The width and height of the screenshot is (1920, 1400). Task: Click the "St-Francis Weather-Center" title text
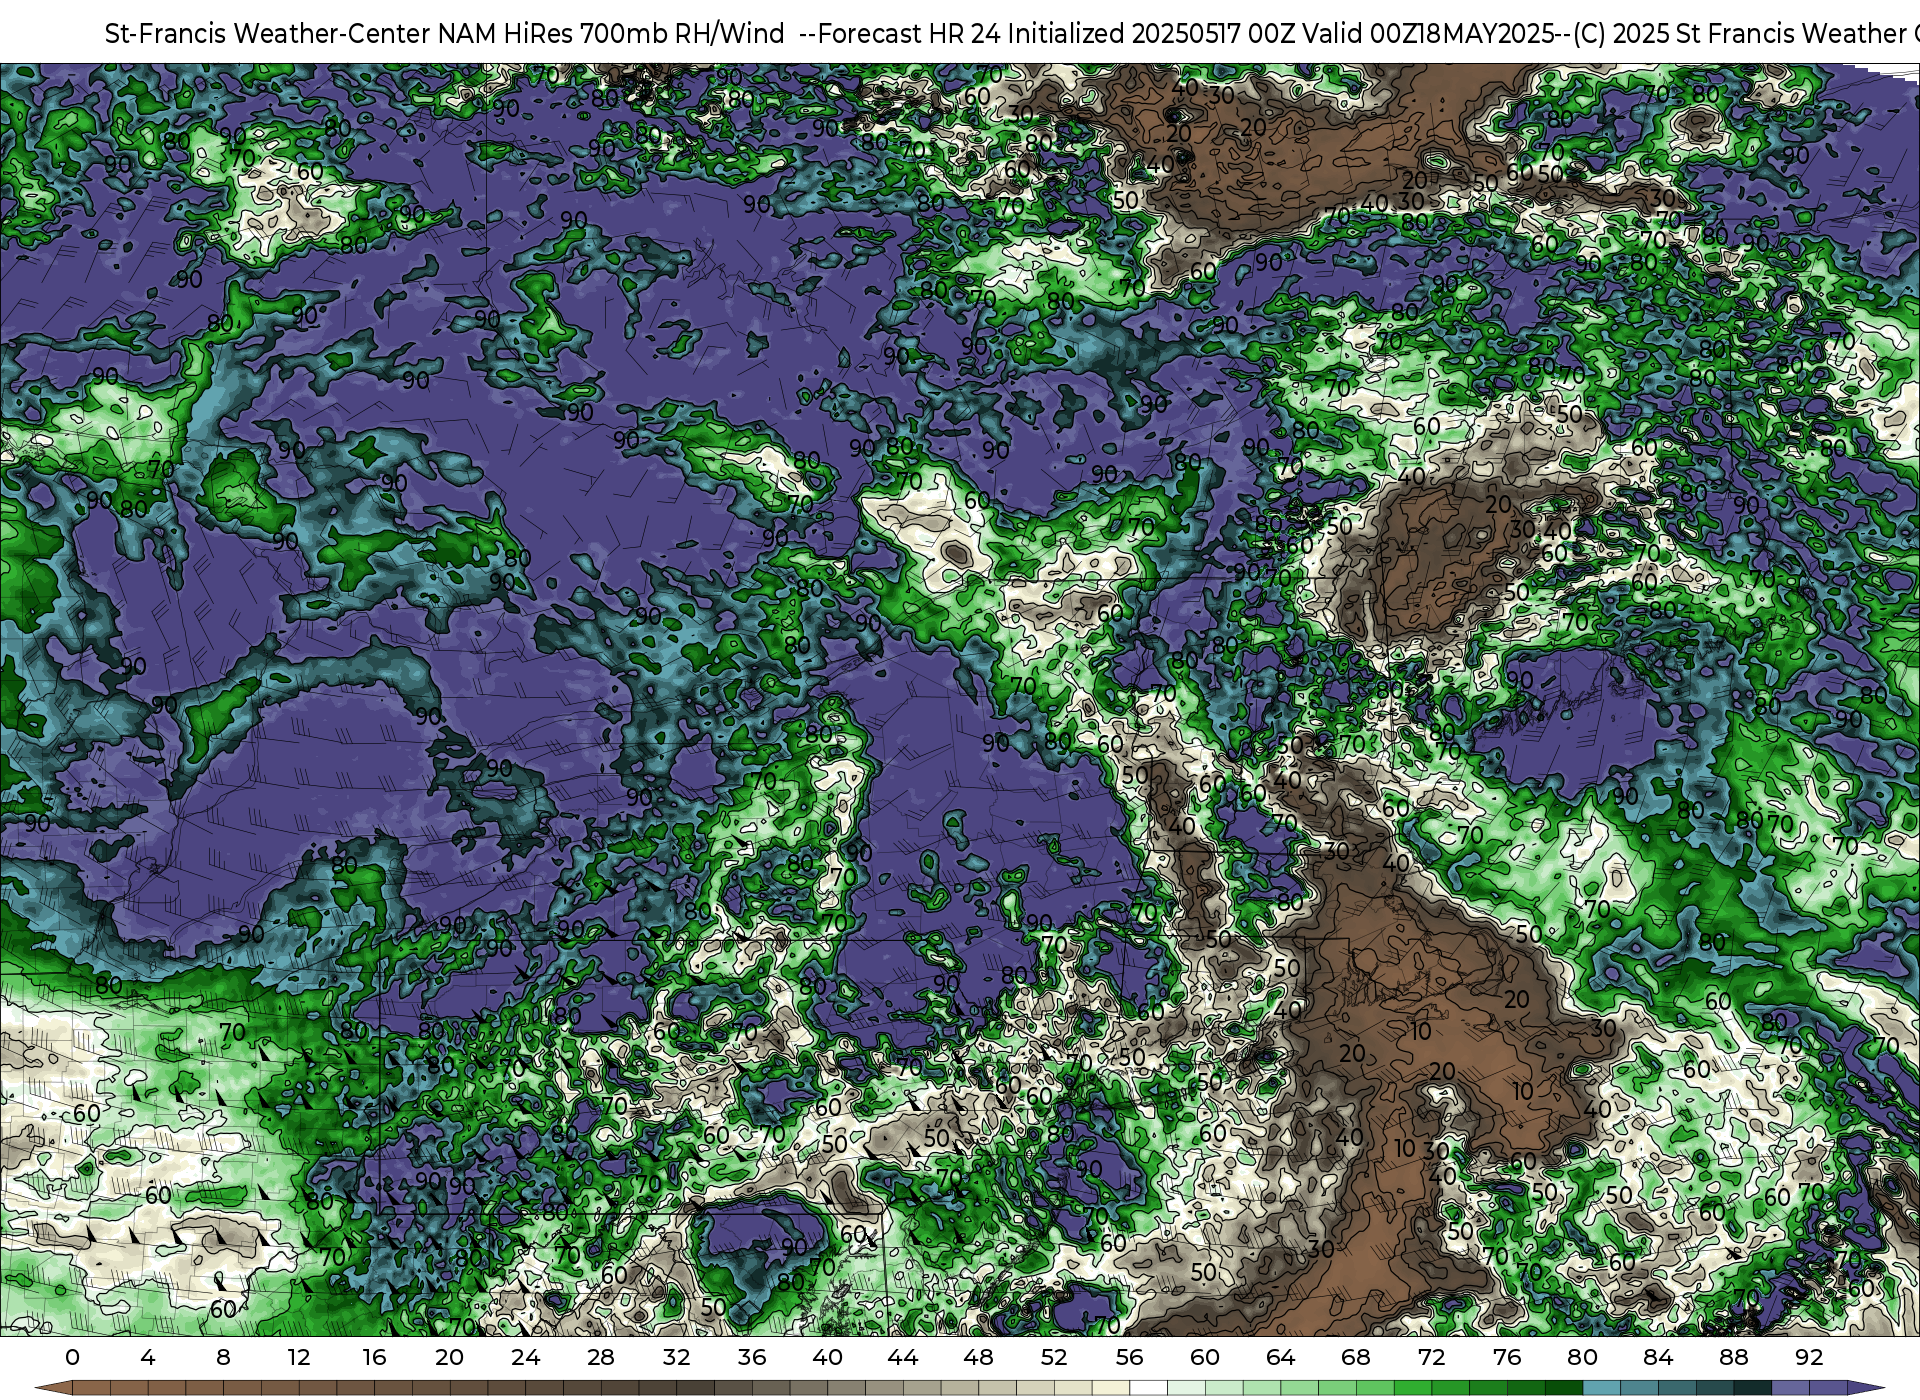tap(267, 34)
